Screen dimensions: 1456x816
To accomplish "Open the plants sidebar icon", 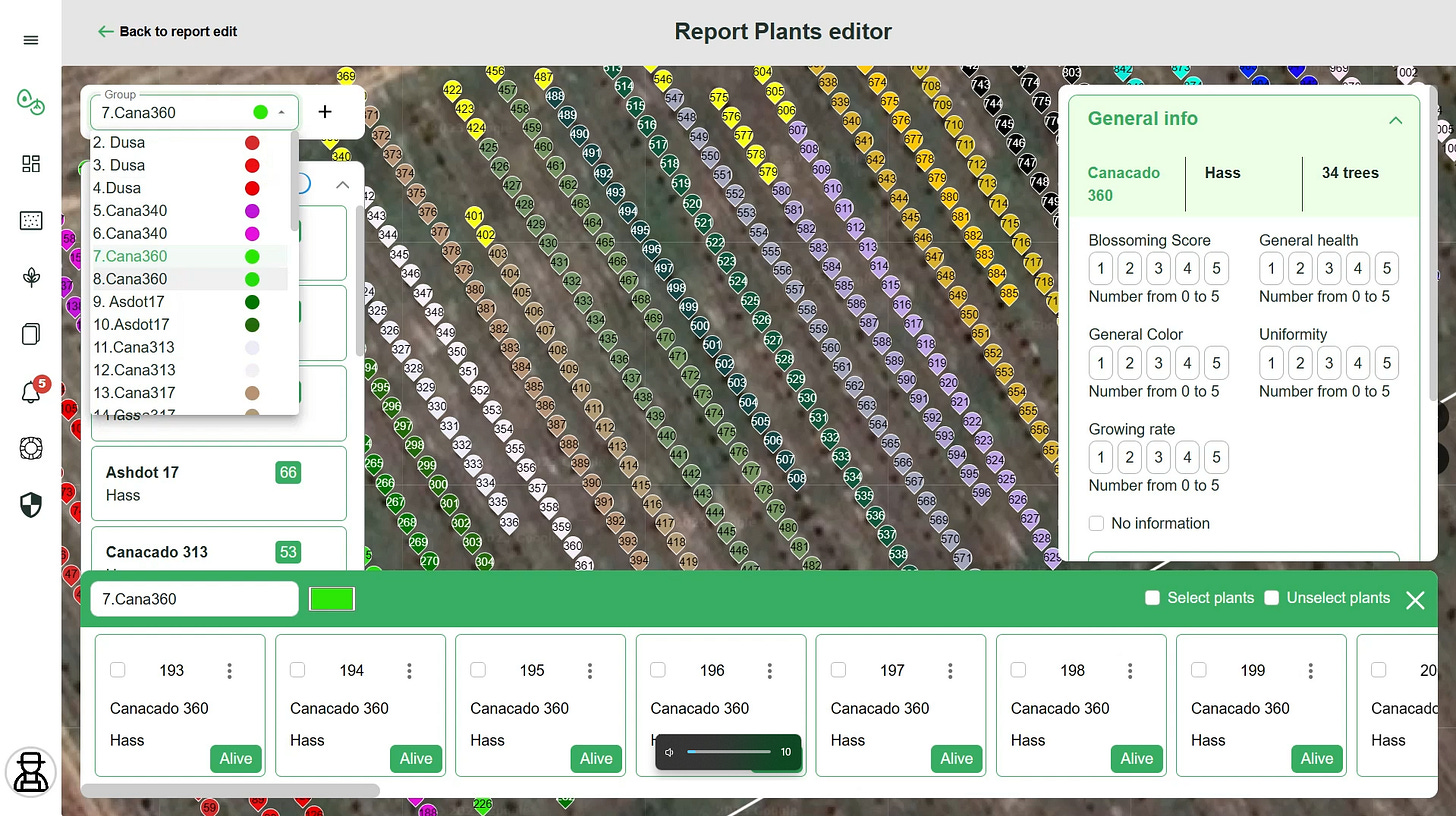I will (31, 101).
